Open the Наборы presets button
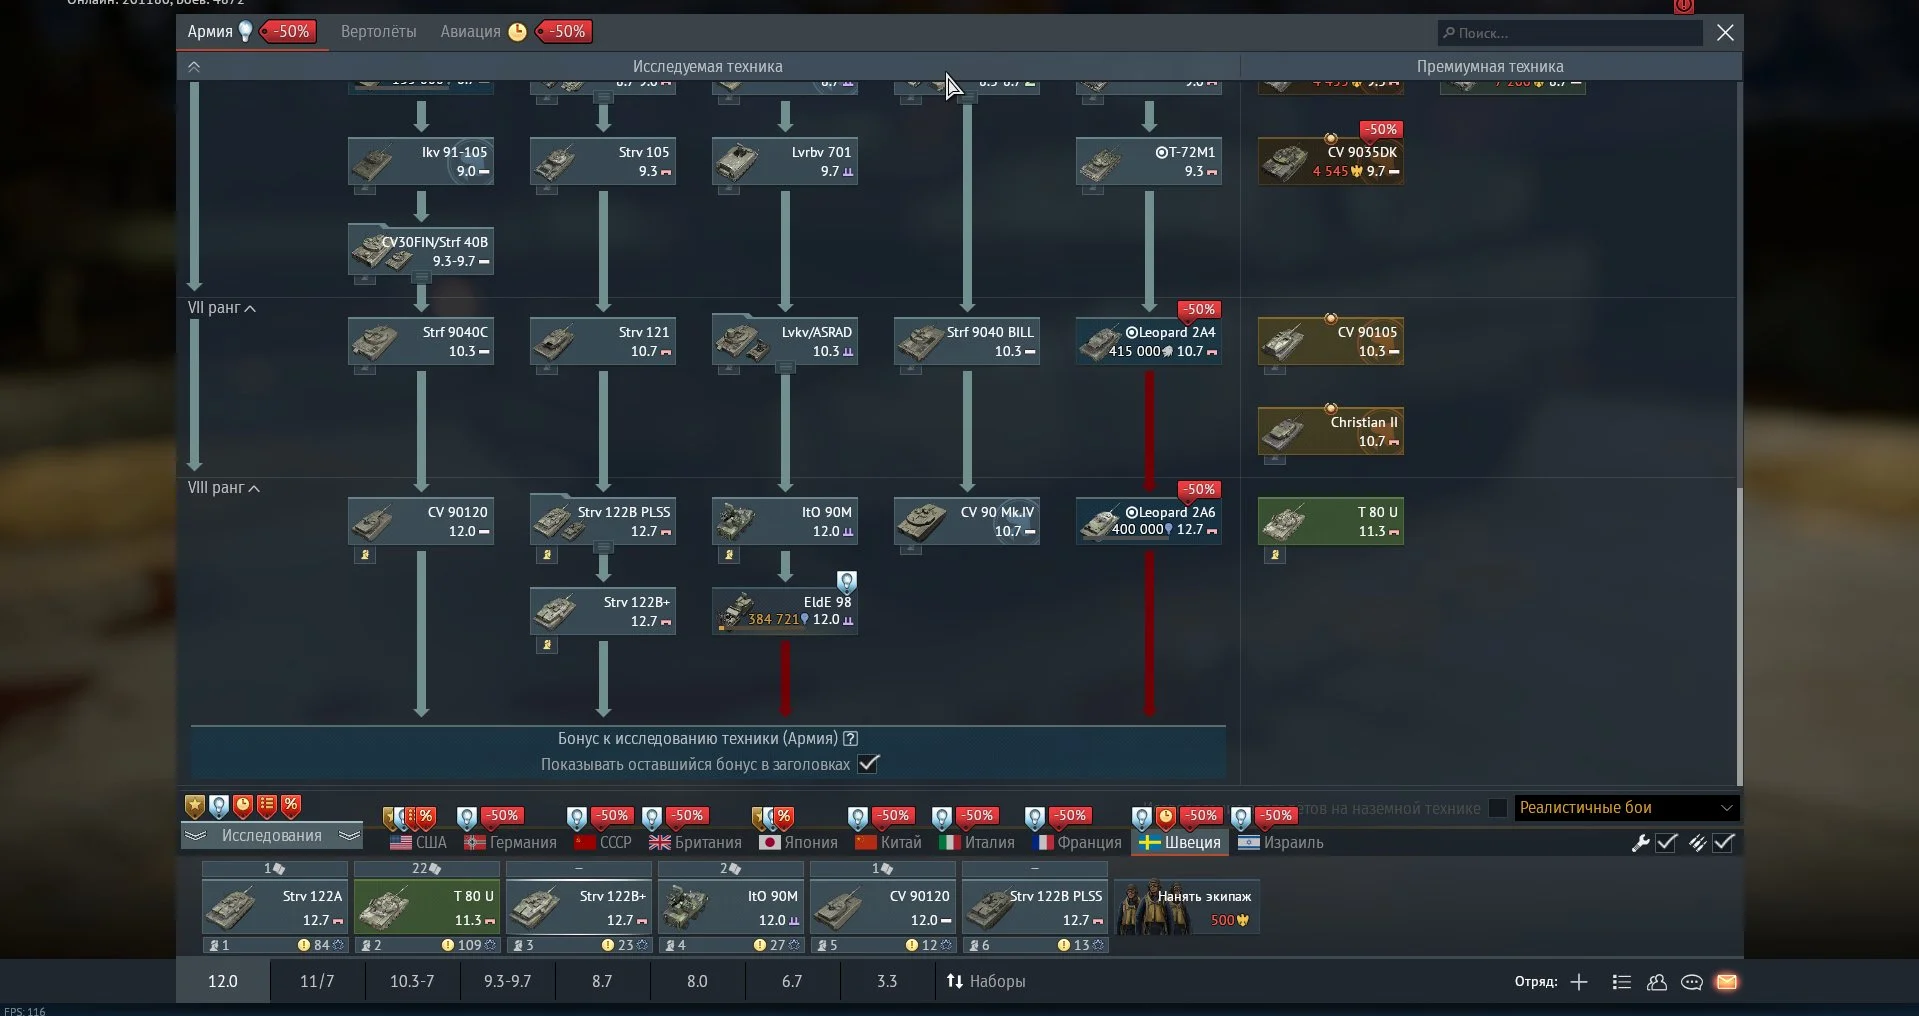1919x1016 pixels. click(986, 982)
